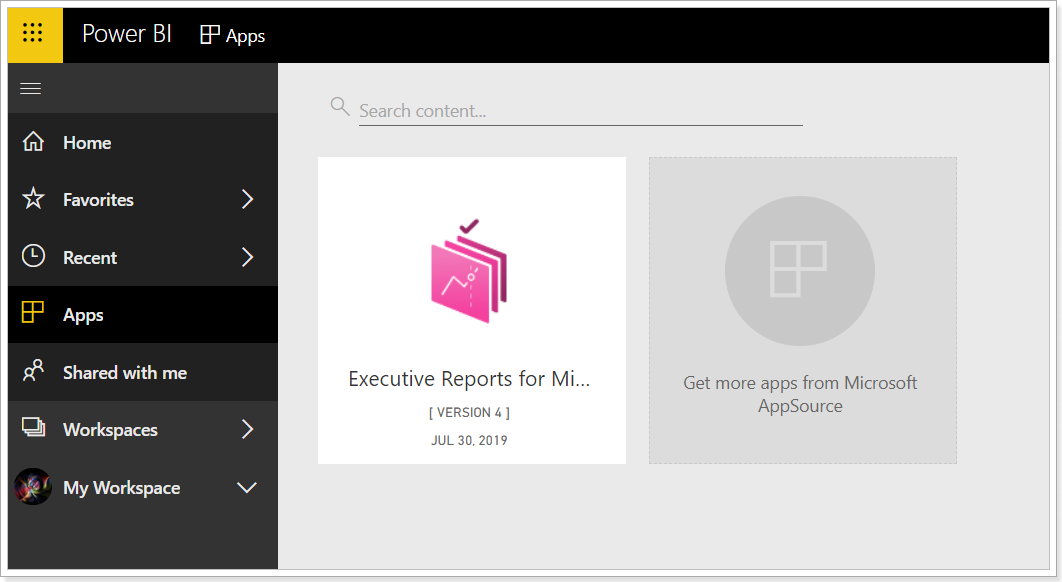Click the Workspaces stacked windows icon
The height and width of the screenshot is (582, 1062).
click(33, 427)
